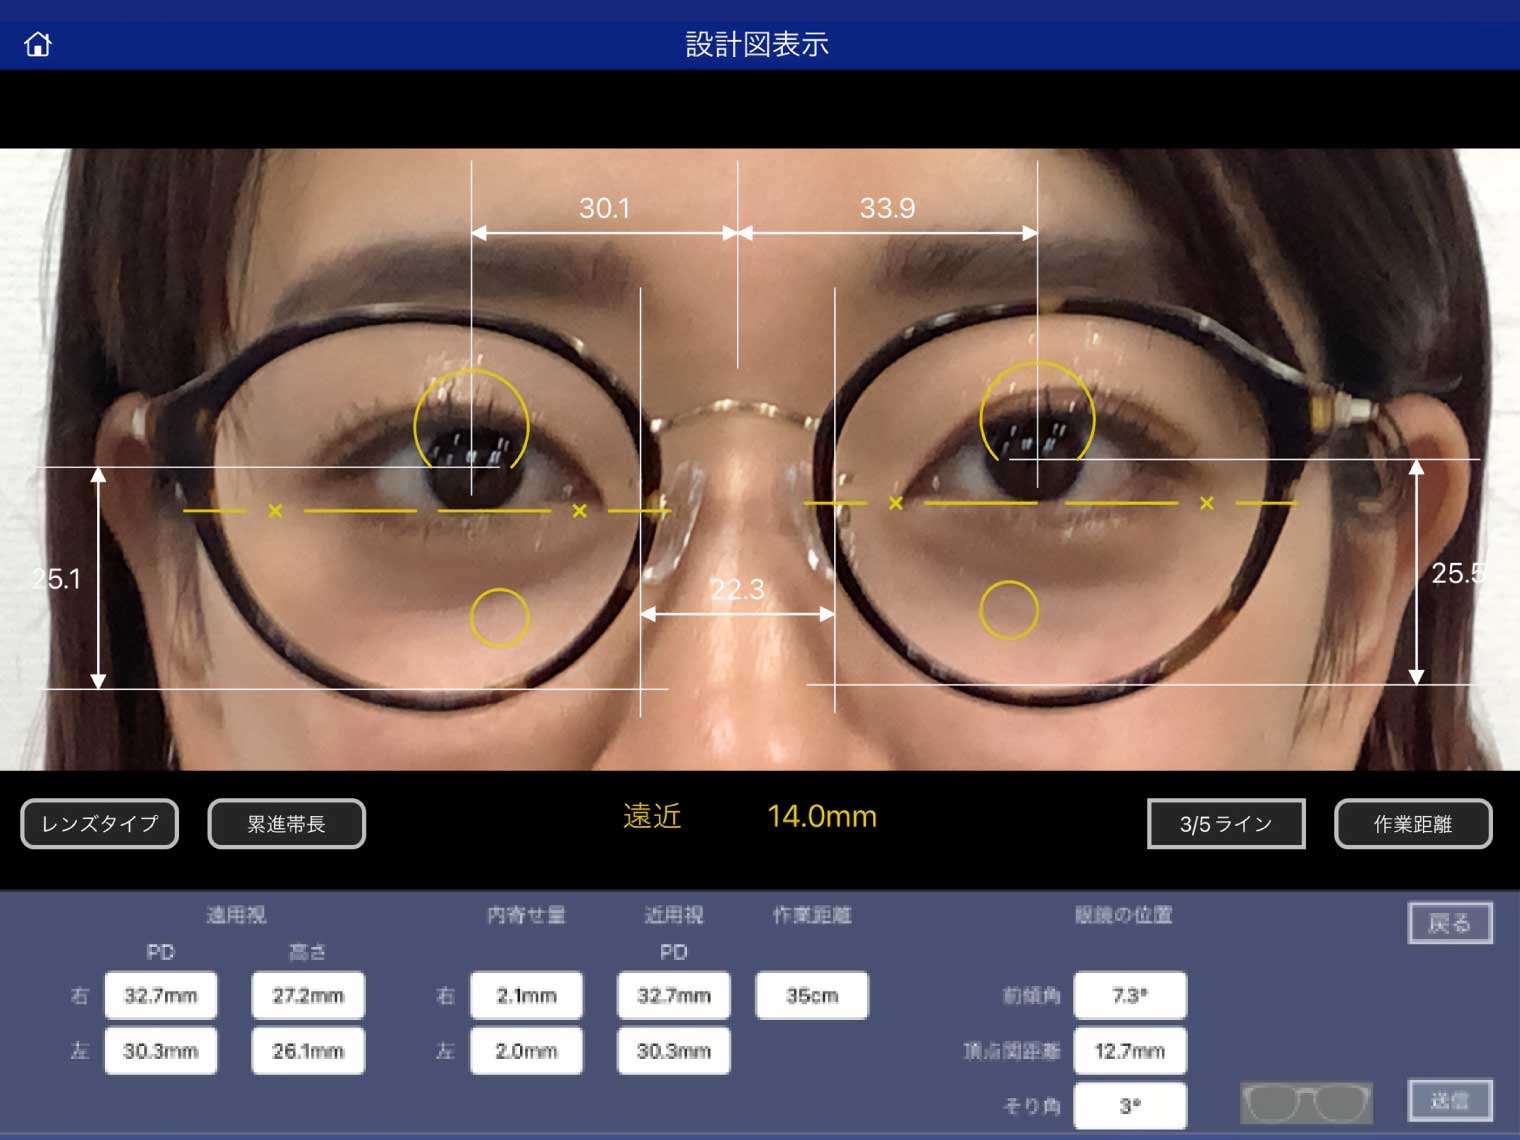Edit the 近用視 left PD 30.3mm field
This screenshot has height=1140, width=1520.
[x=674, y=1051]
